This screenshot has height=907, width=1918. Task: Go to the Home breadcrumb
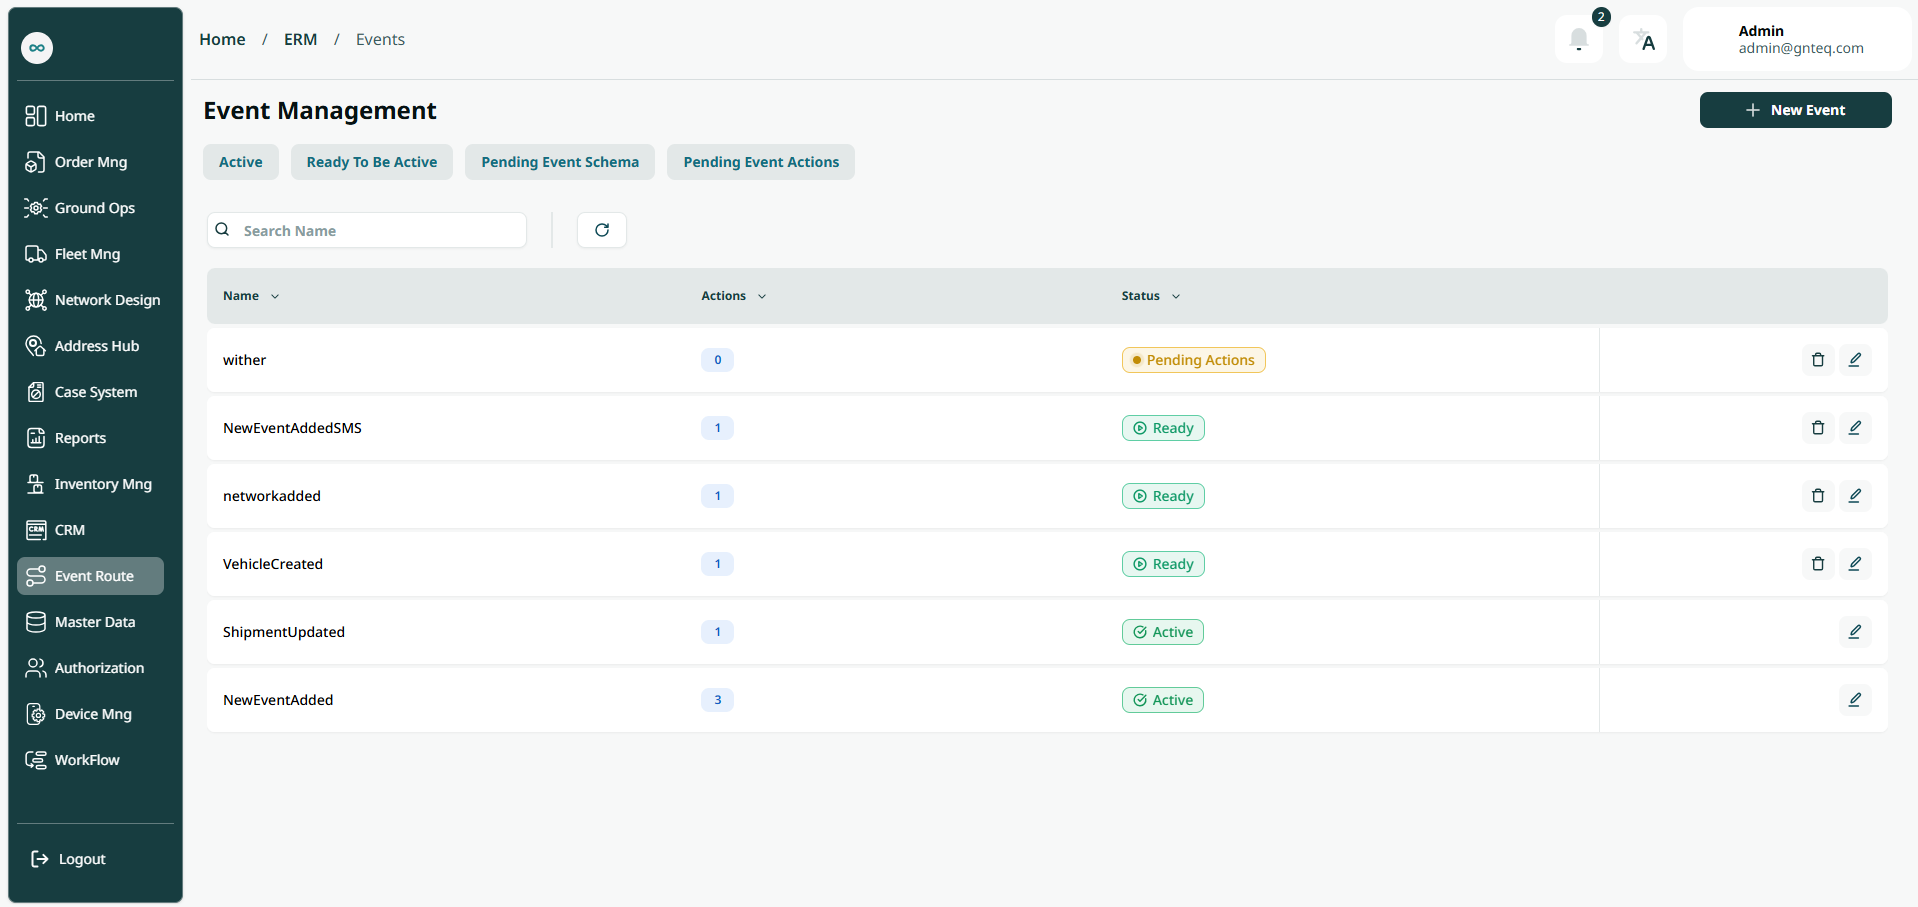(x=222, y=39)
